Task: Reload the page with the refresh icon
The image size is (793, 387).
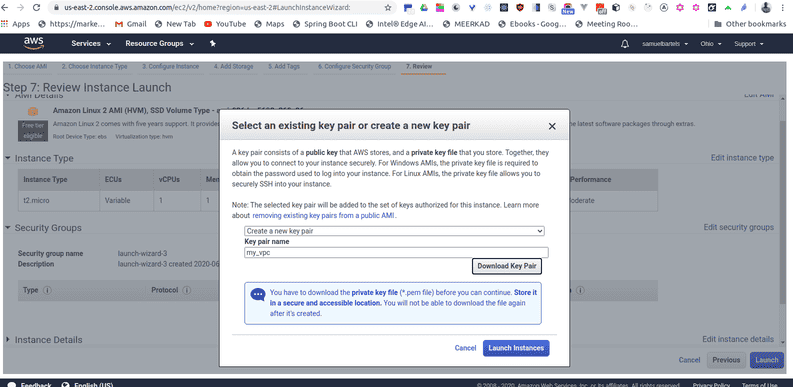Action: [x=36, y=8]
